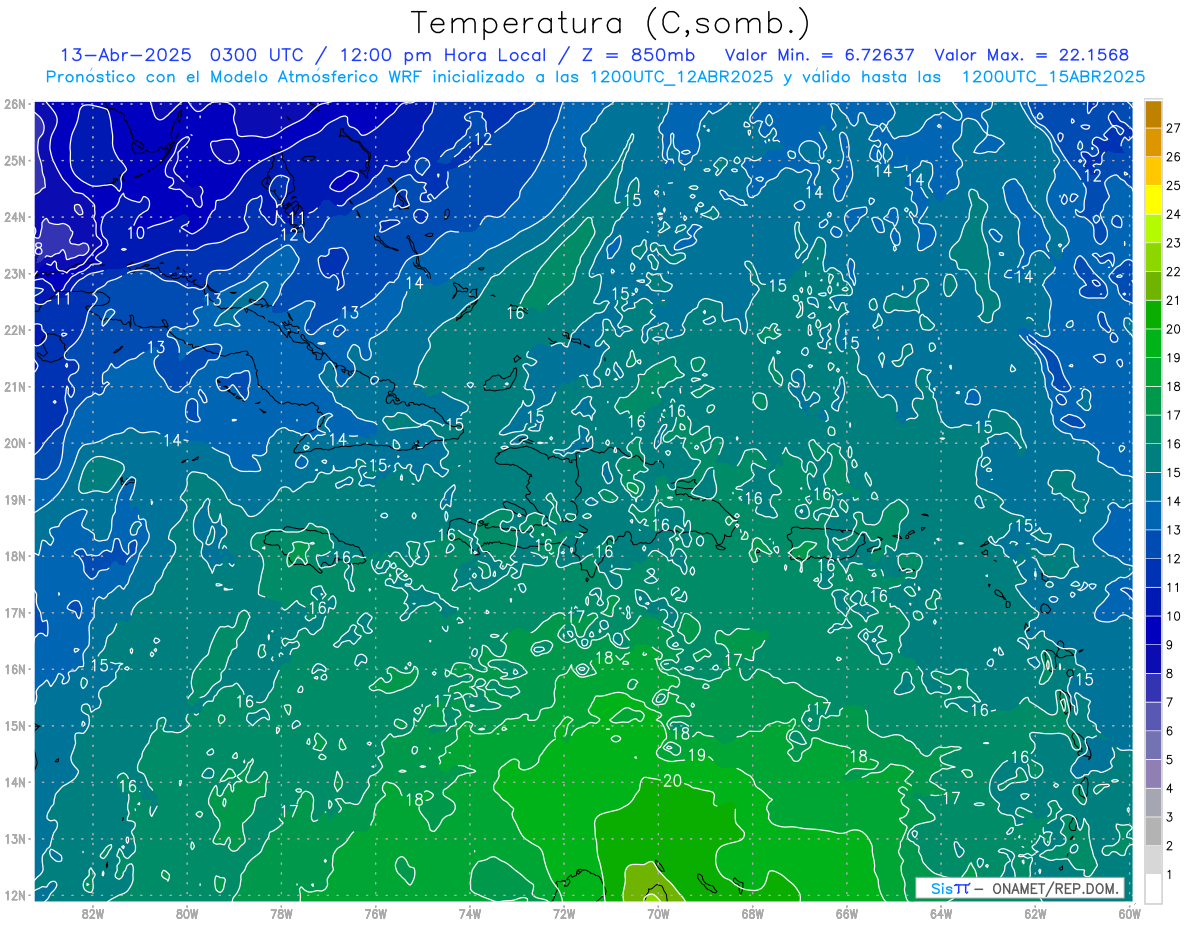Image resolution: width=1200 pixels, height=927 pixels.
Task: Click the '16N' latitude axis label
Action: tap(14, 669)
